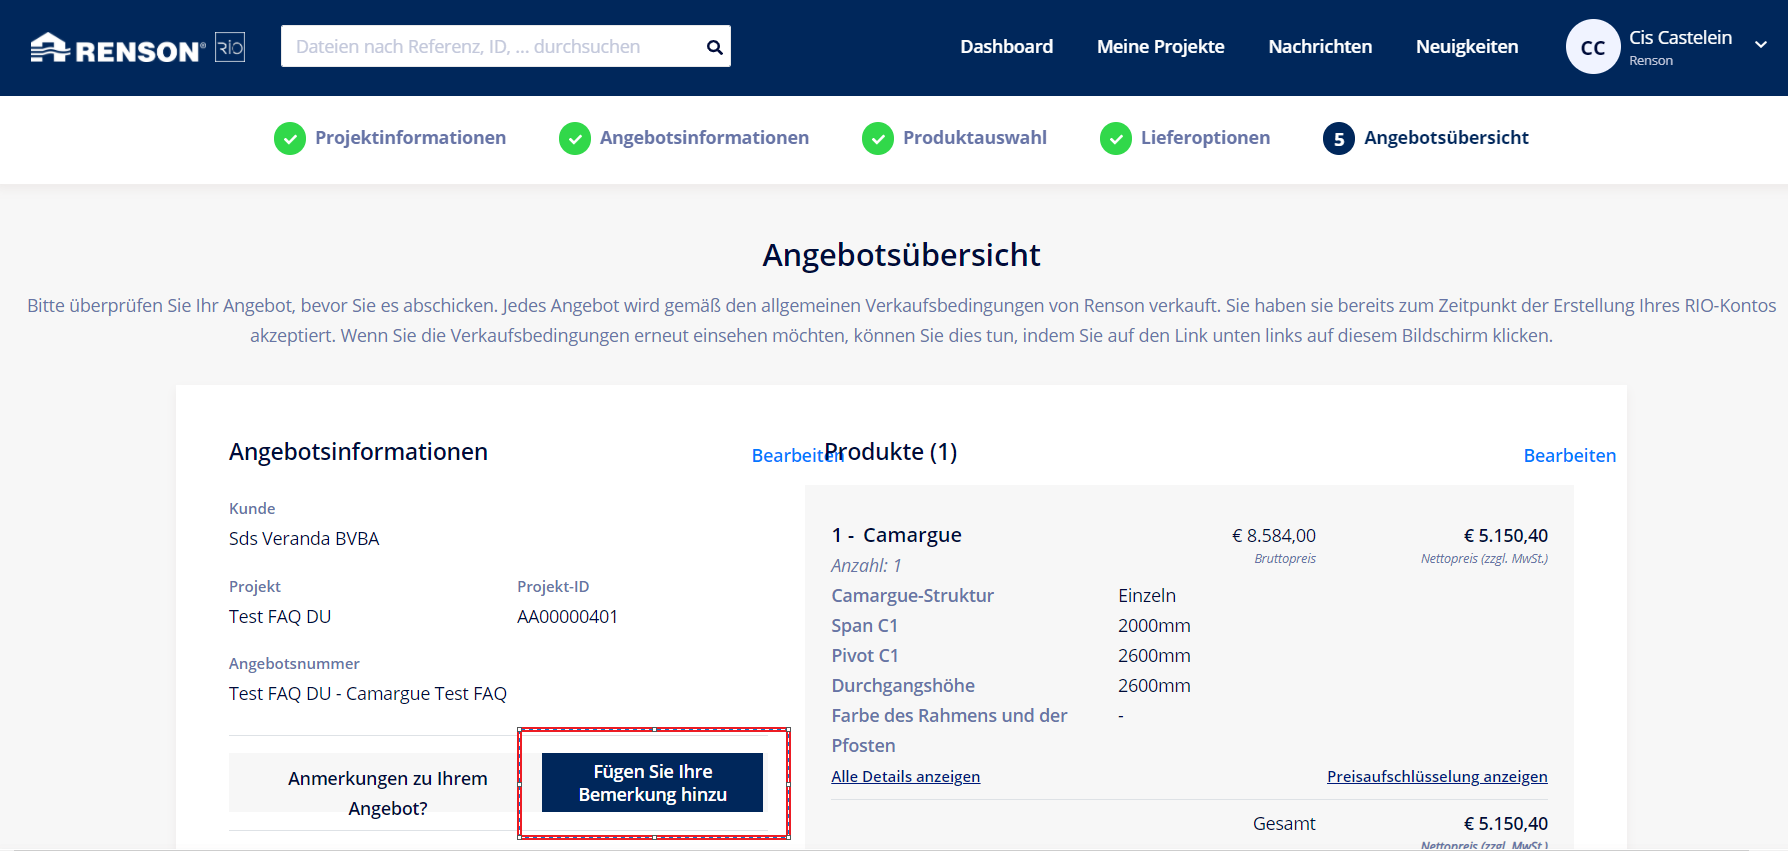1788x851 pixels.
Task: Open Nachrichten in the top navigation
Action: point(1320,47)
